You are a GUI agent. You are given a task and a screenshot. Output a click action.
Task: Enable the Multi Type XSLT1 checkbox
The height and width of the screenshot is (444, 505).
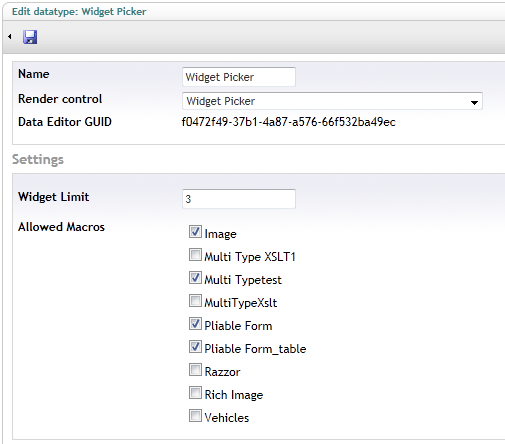click(x=195, y=255)
